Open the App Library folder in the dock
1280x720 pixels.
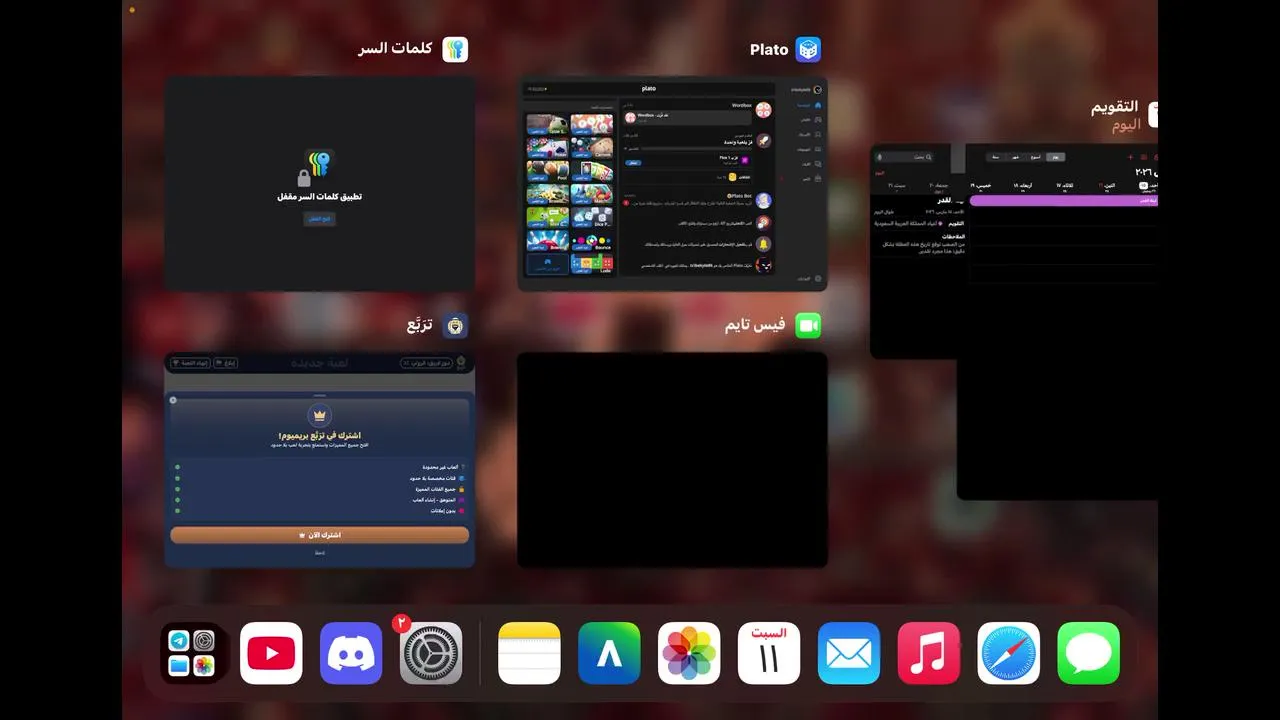[192, 653]
